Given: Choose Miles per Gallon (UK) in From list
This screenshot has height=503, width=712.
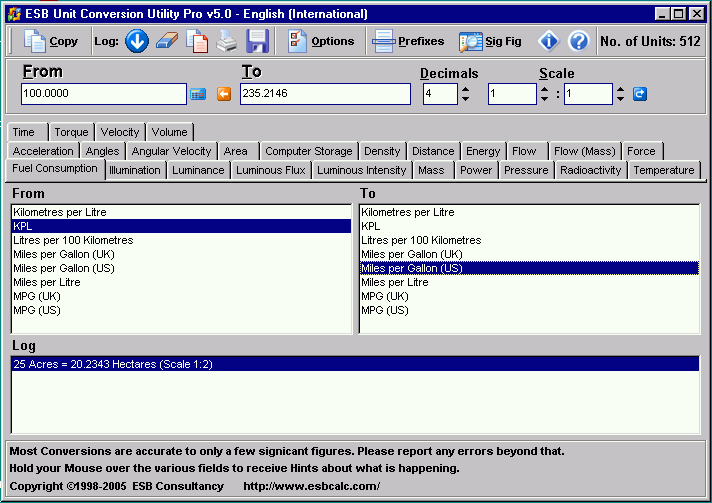Looking at the screenshot, I should tap(181, 254).
